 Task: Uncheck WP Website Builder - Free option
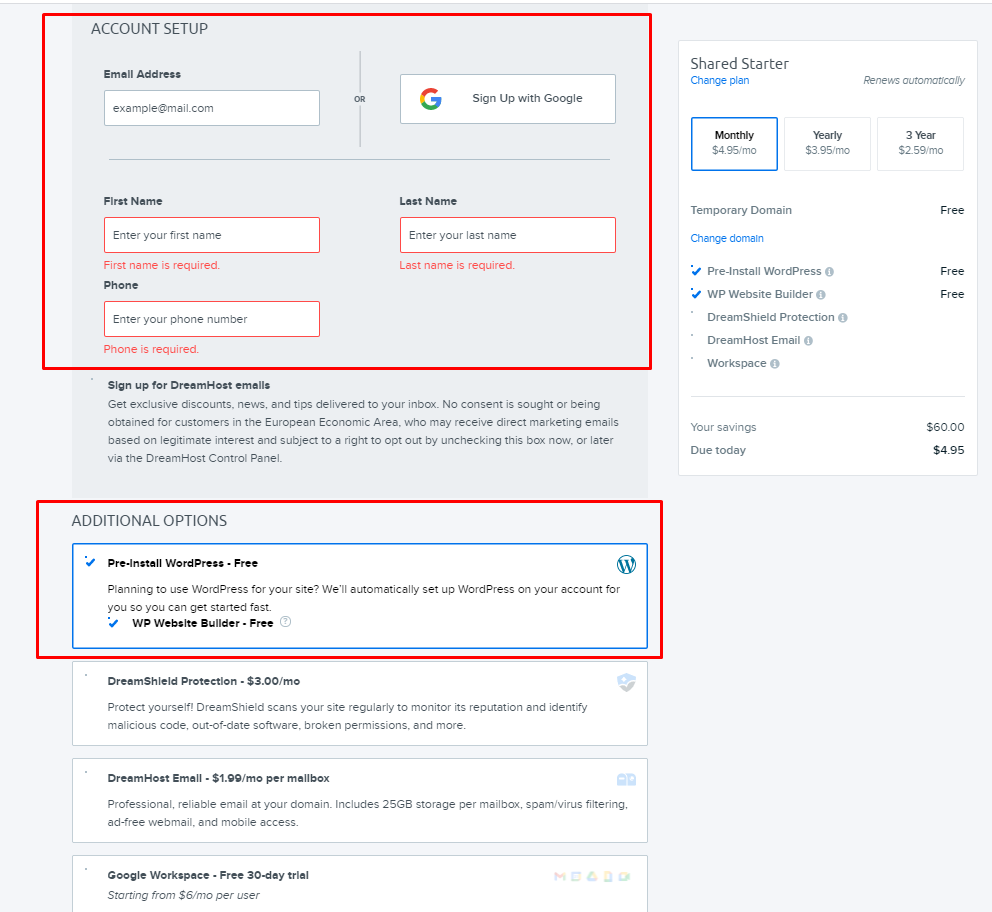click(x=113, y=622)
